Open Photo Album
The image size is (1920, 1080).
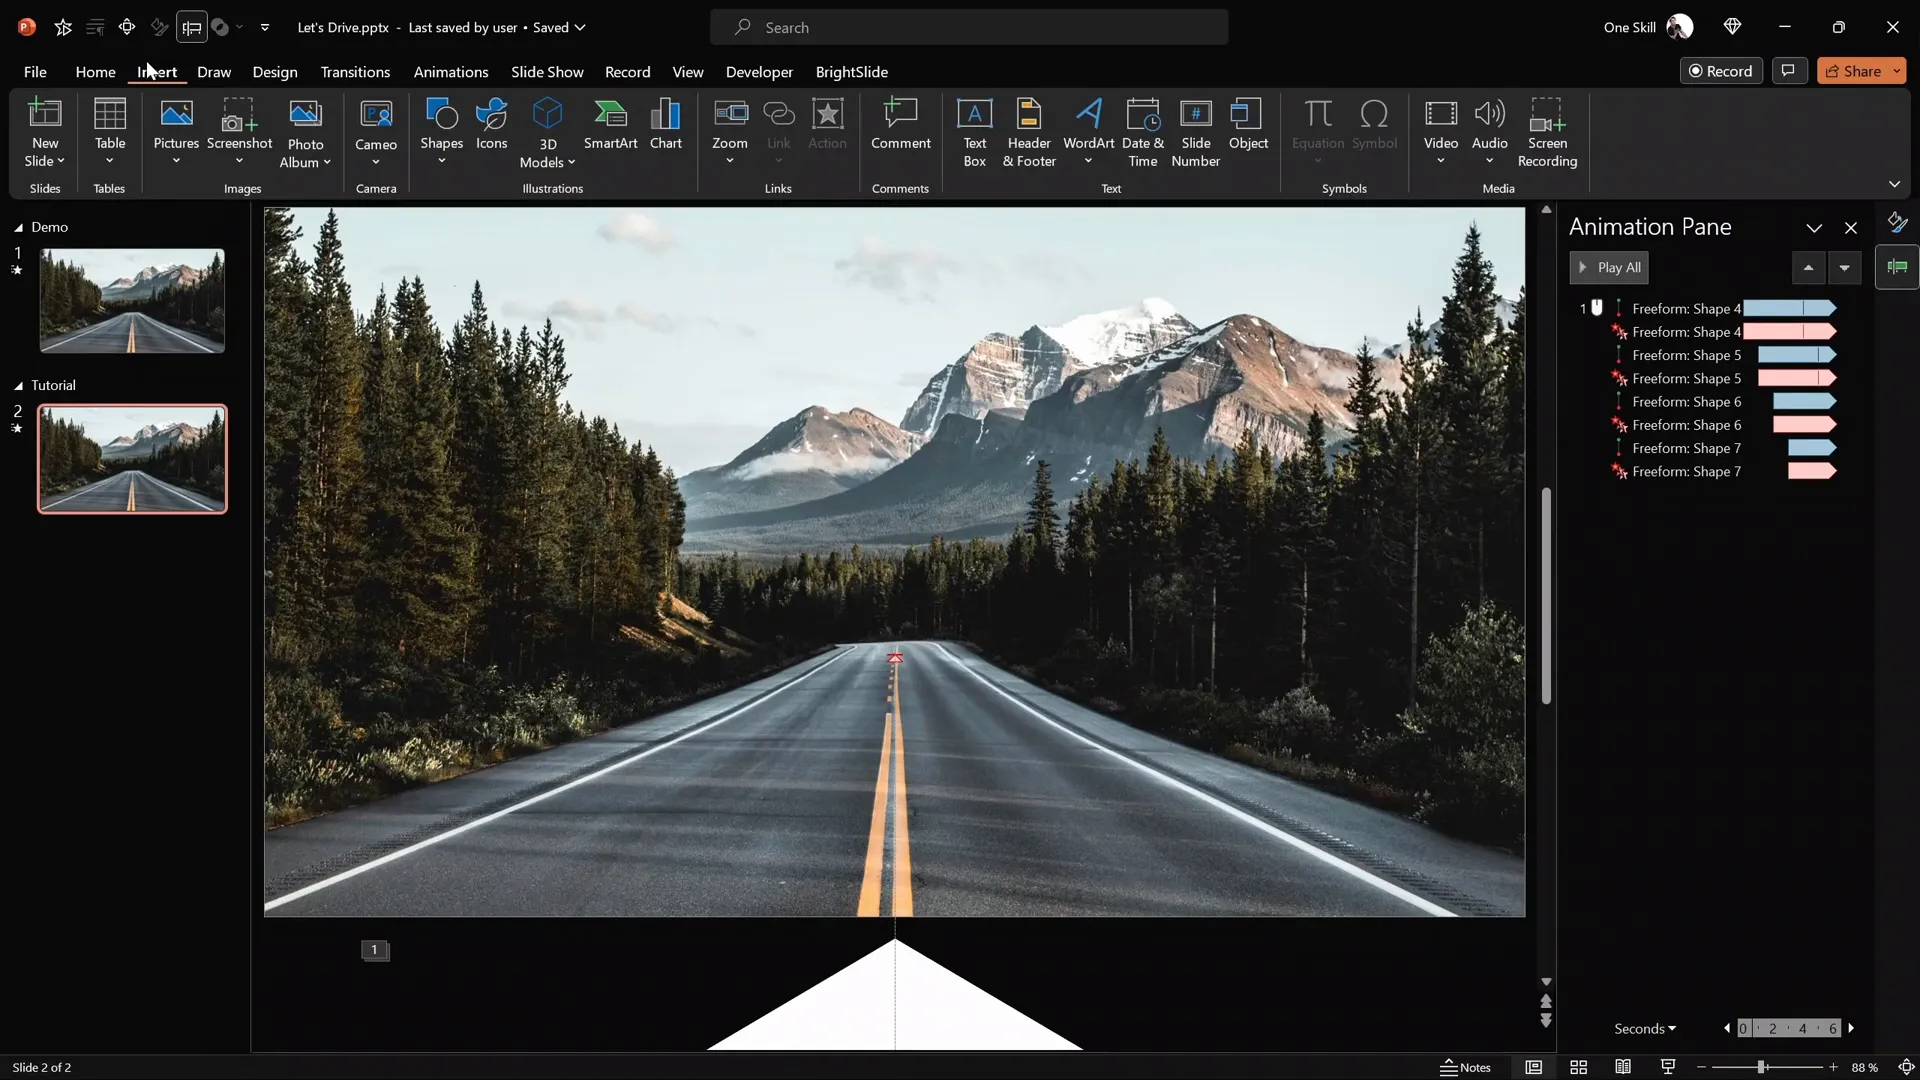coord(305,133)
